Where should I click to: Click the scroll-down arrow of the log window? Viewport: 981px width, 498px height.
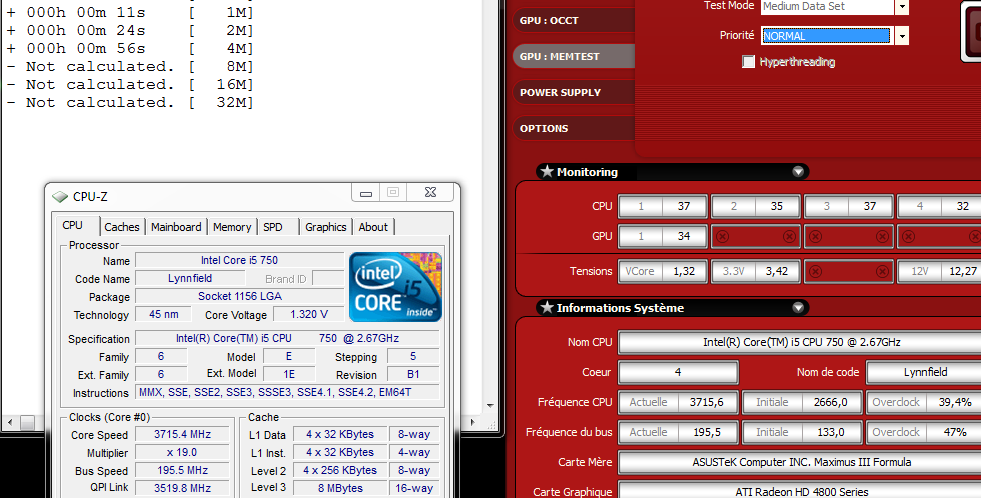[490, 406]
